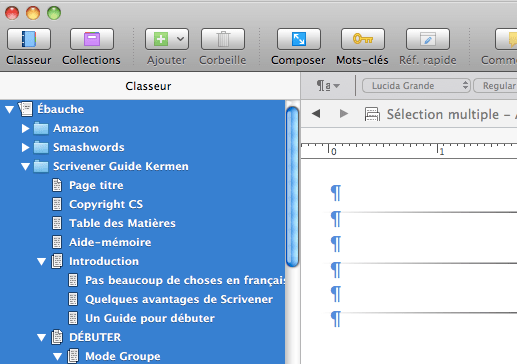Select Page titre in the binder
Viewport: 517px width, 364px height.
click(x=96, y=185)
